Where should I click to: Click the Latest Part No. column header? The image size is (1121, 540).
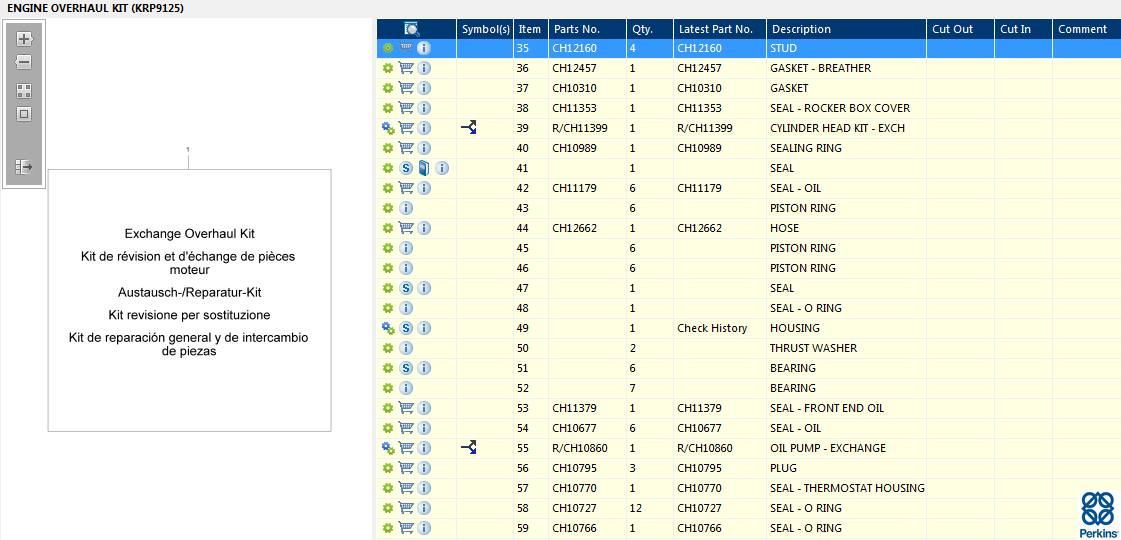714,29
